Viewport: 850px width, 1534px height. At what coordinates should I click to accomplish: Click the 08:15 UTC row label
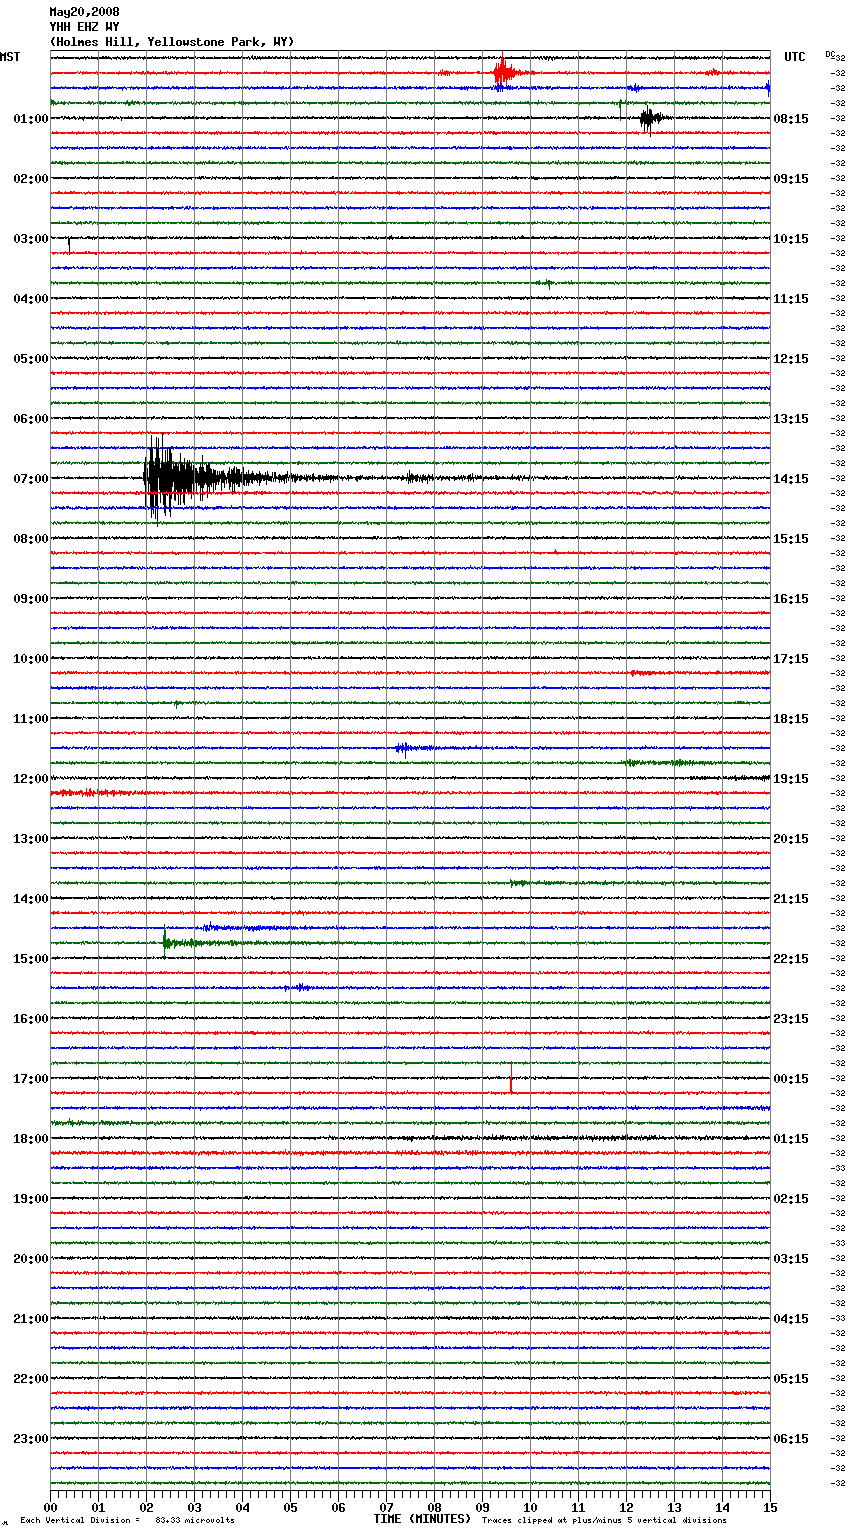click(791, 119)
